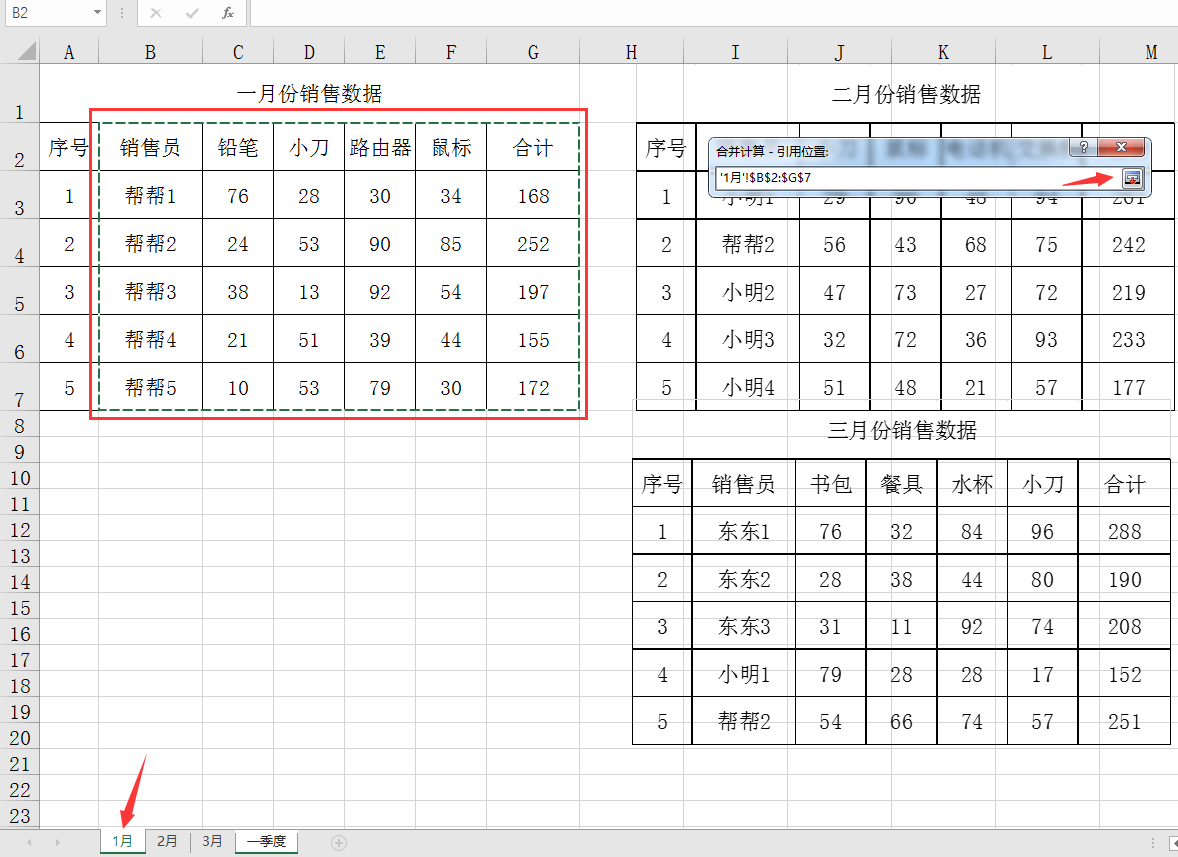The width and height of the screenshot is (1178, 857).
Task: Select column H header
Action: pyautogui.click(x=631, y=52)
